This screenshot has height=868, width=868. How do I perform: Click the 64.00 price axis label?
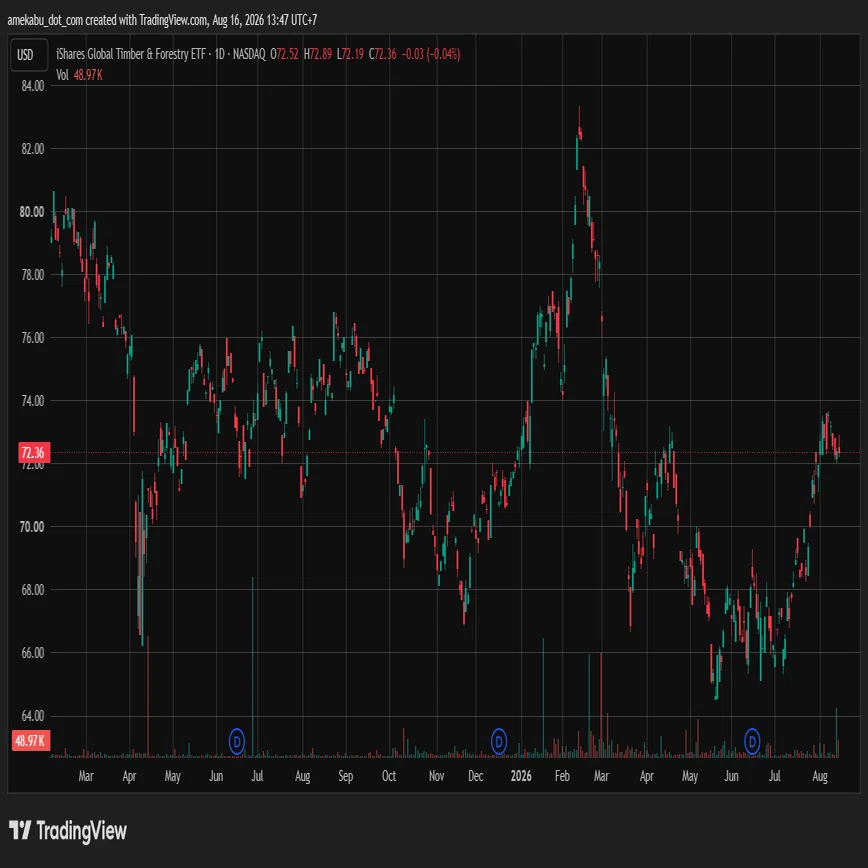(x=33, y=716)
